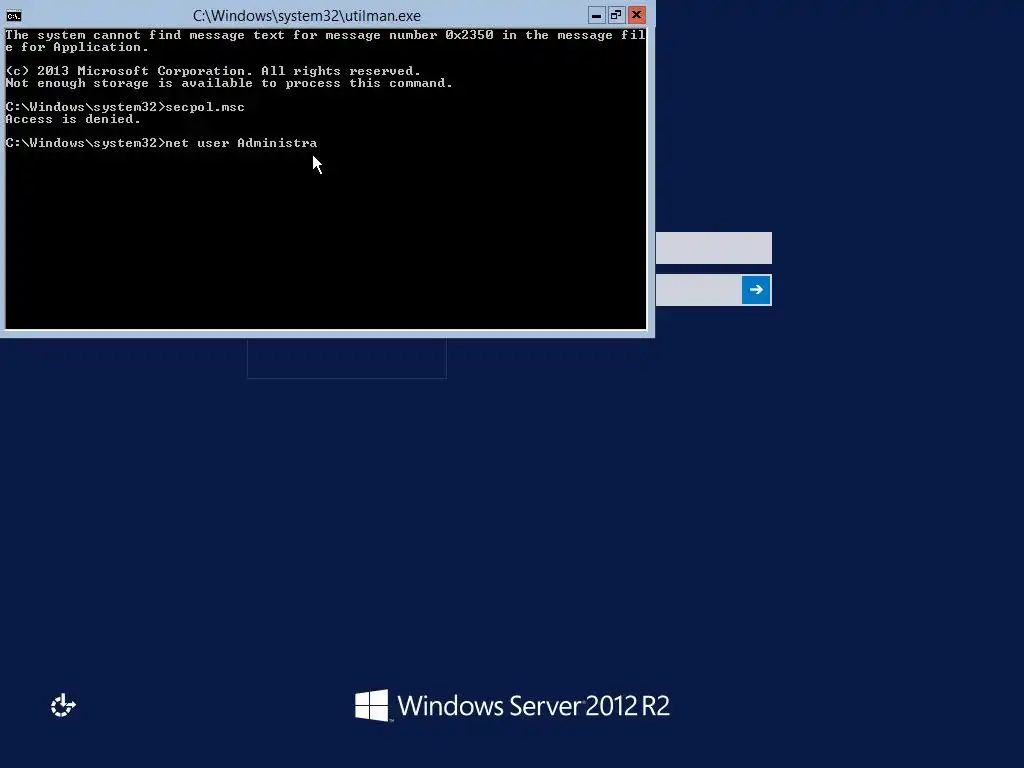Click the 'net user Administra' command line
The image size is (1024, 768).
click(161, 143)
